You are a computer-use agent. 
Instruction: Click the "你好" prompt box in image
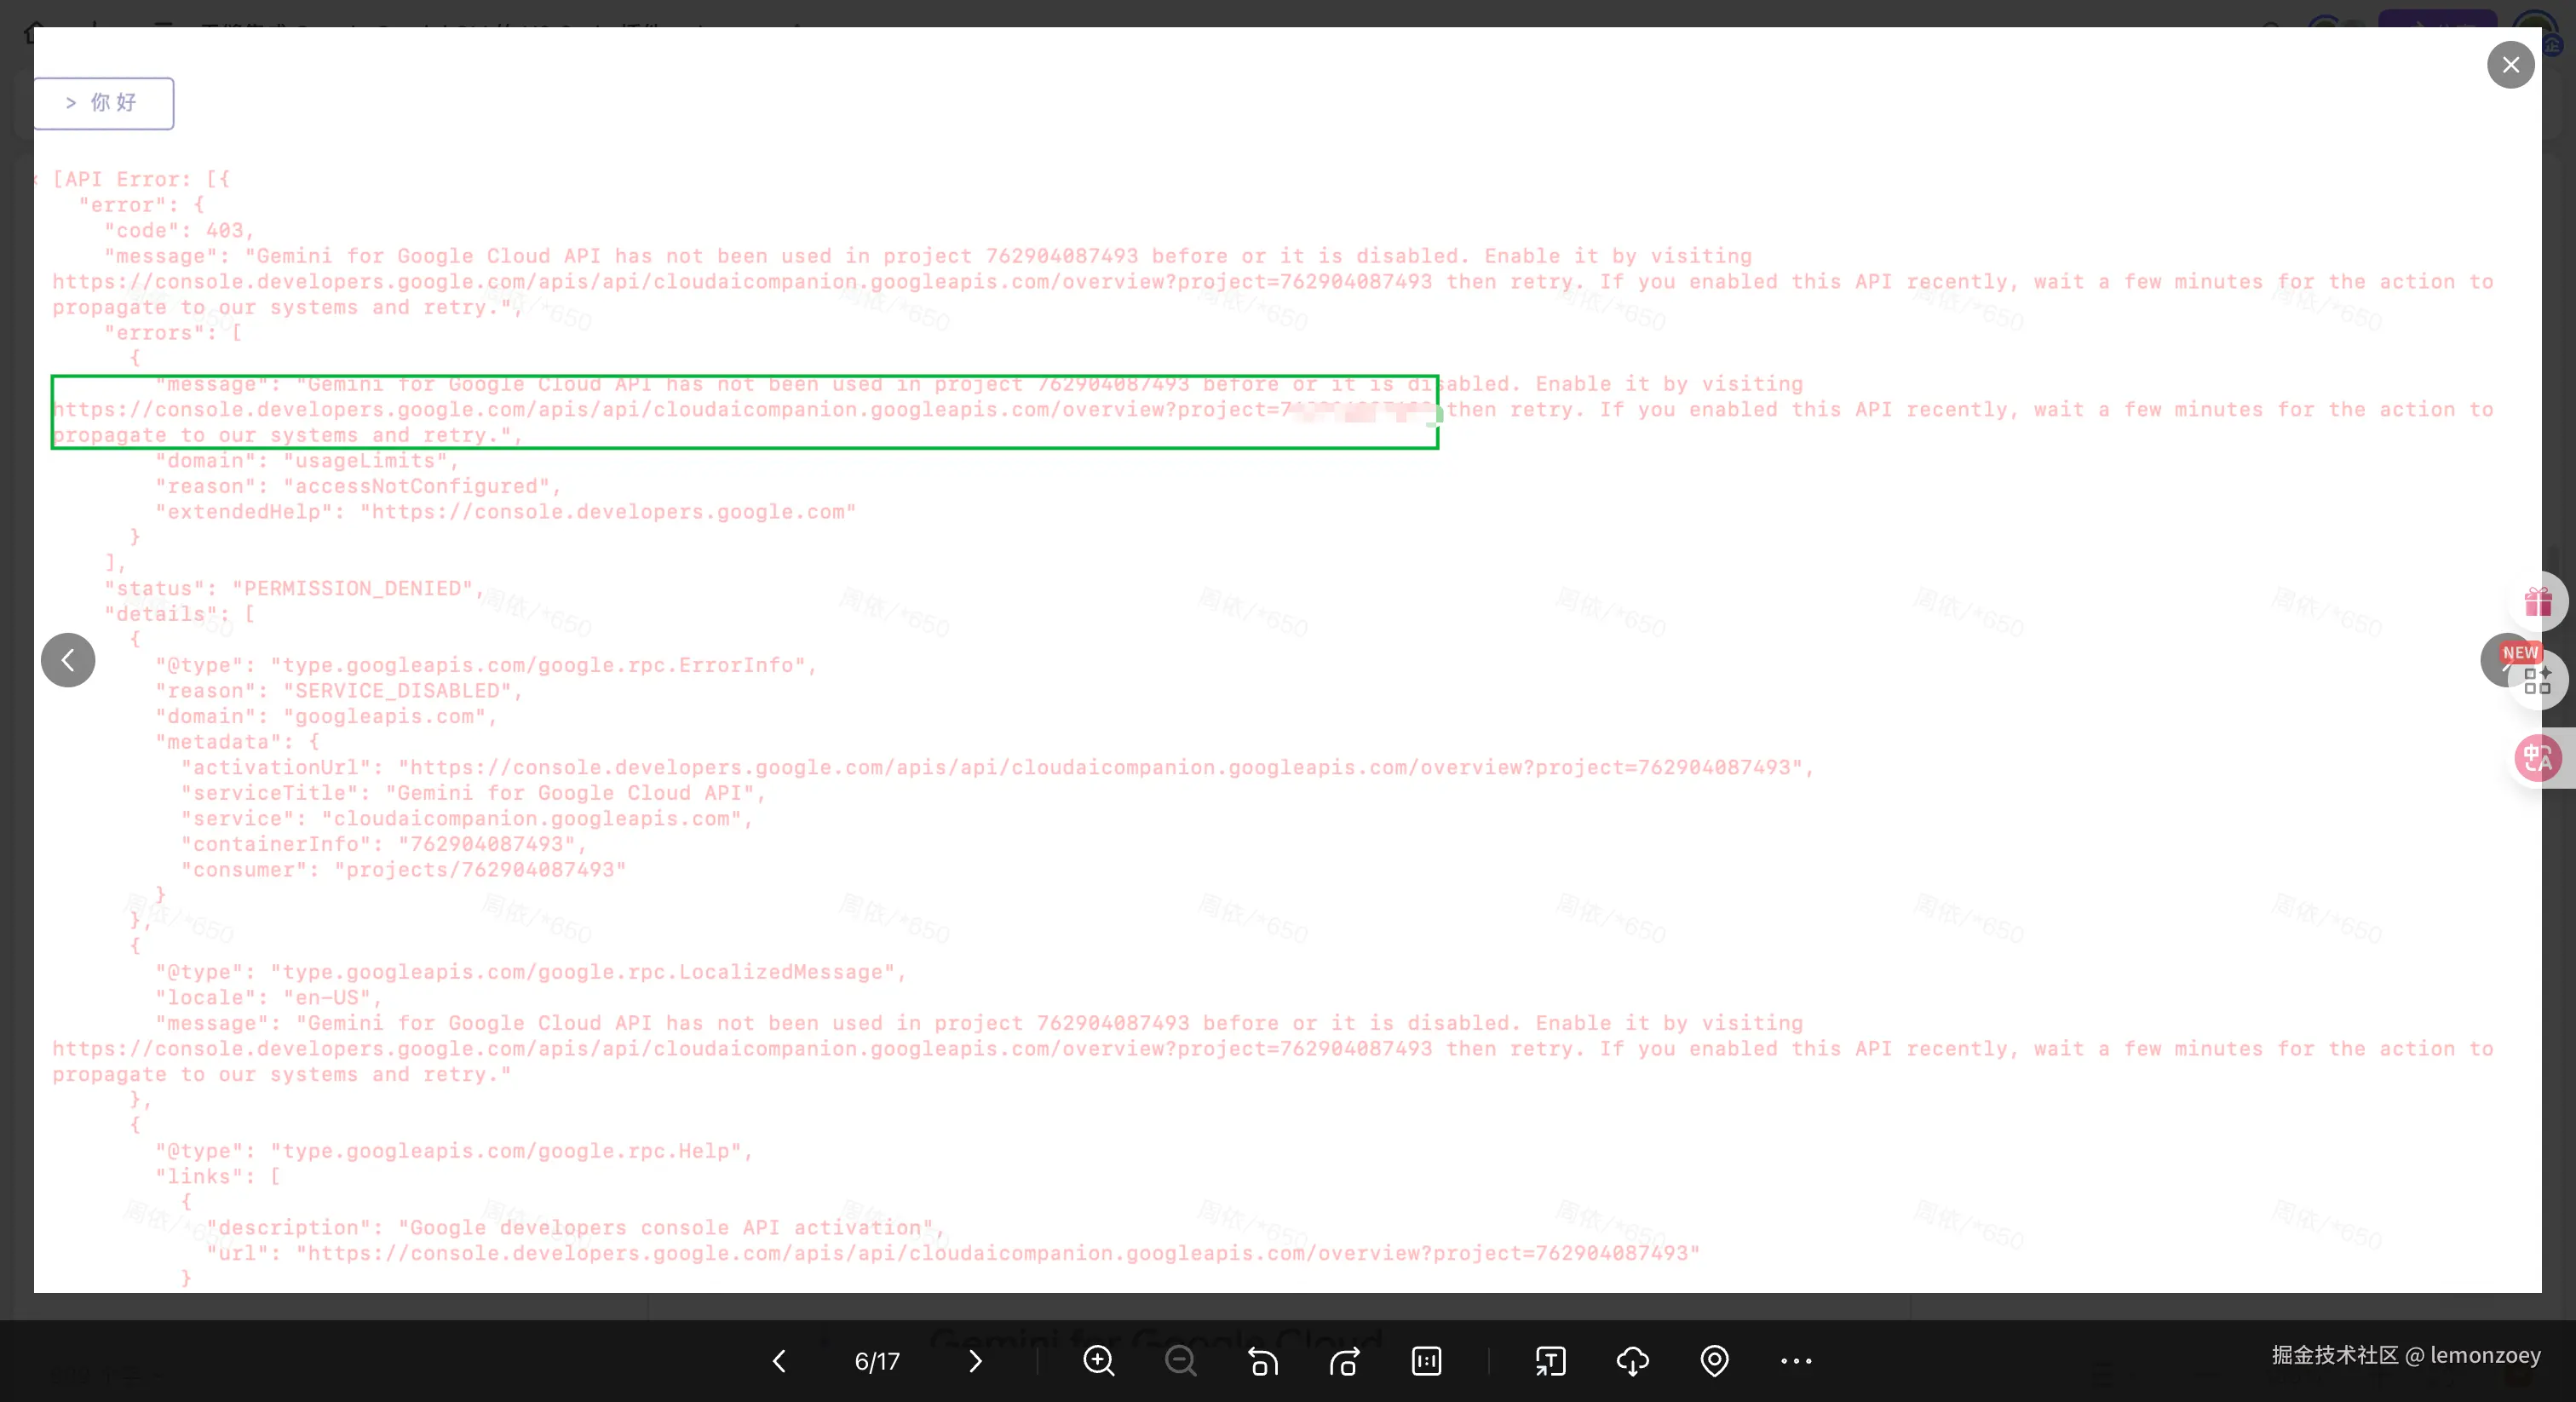pyautogui.click(x=104, y=103)
